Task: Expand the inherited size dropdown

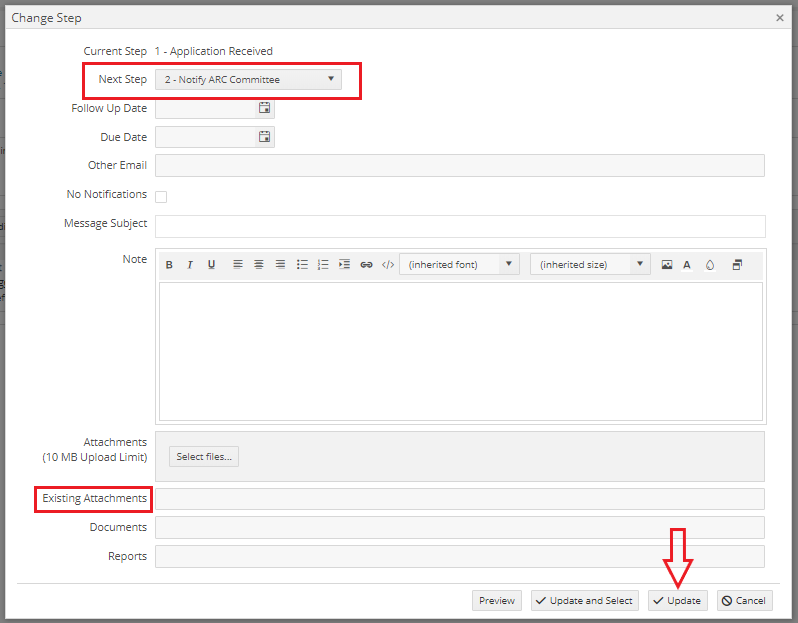Action: point(590,265)
